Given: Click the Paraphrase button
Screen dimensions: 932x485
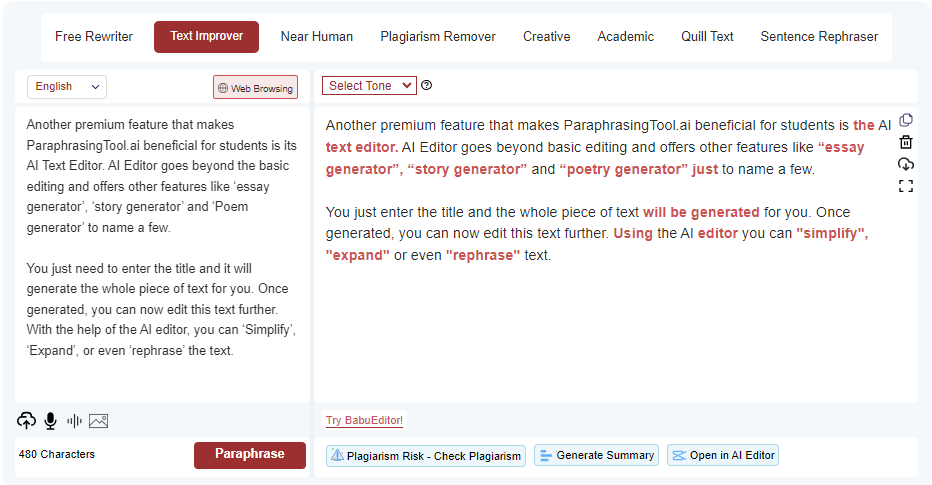Looking at the screenshot, I should pos(250,455).
